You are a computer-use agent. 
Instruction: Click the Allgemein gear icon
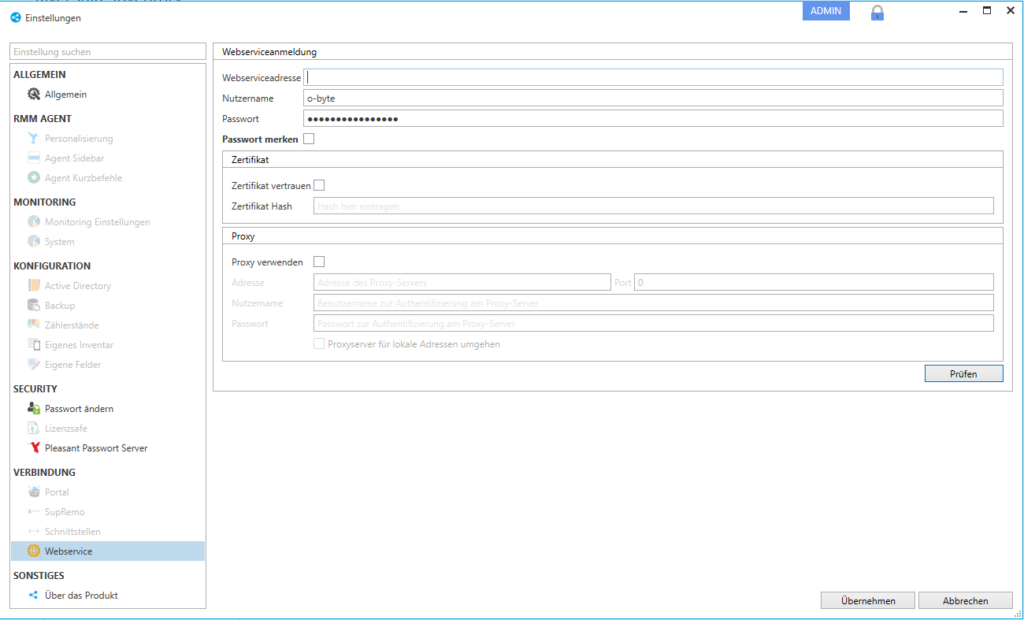[x=34, y=94]
